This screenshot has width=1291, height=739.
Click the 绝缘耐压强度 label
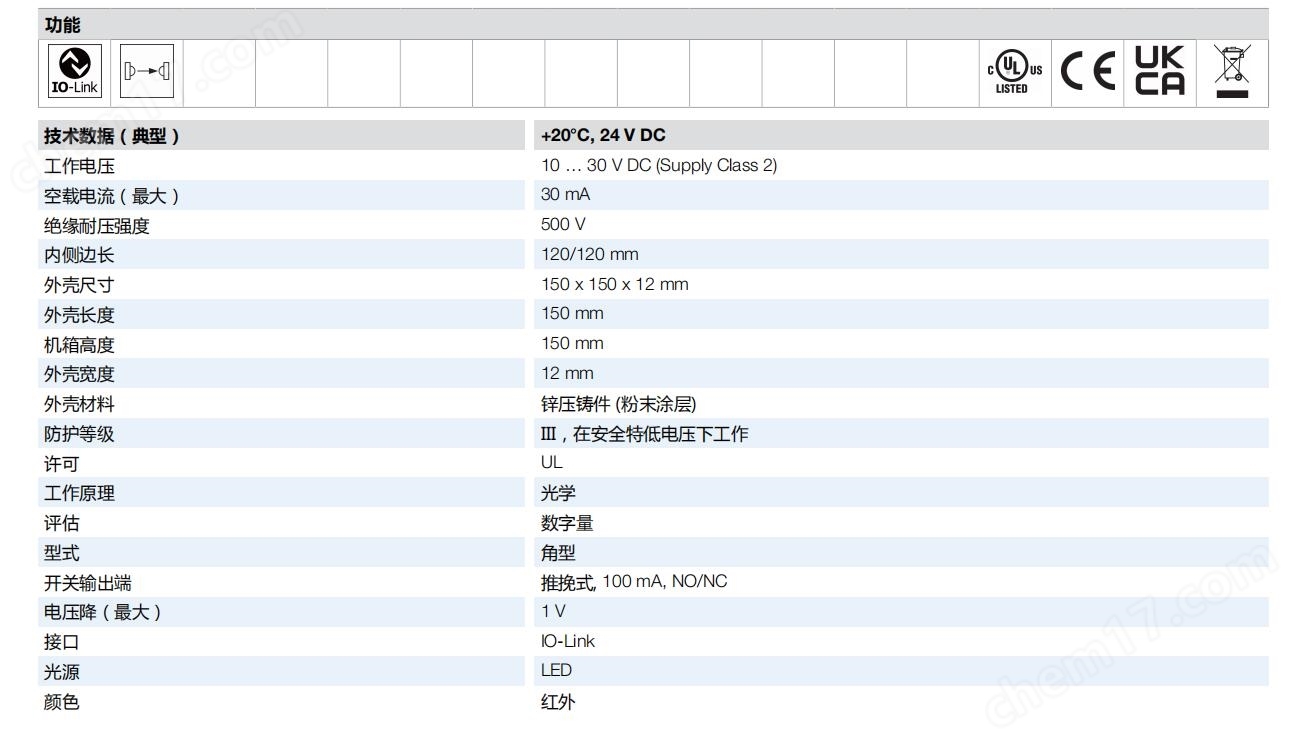96,226
